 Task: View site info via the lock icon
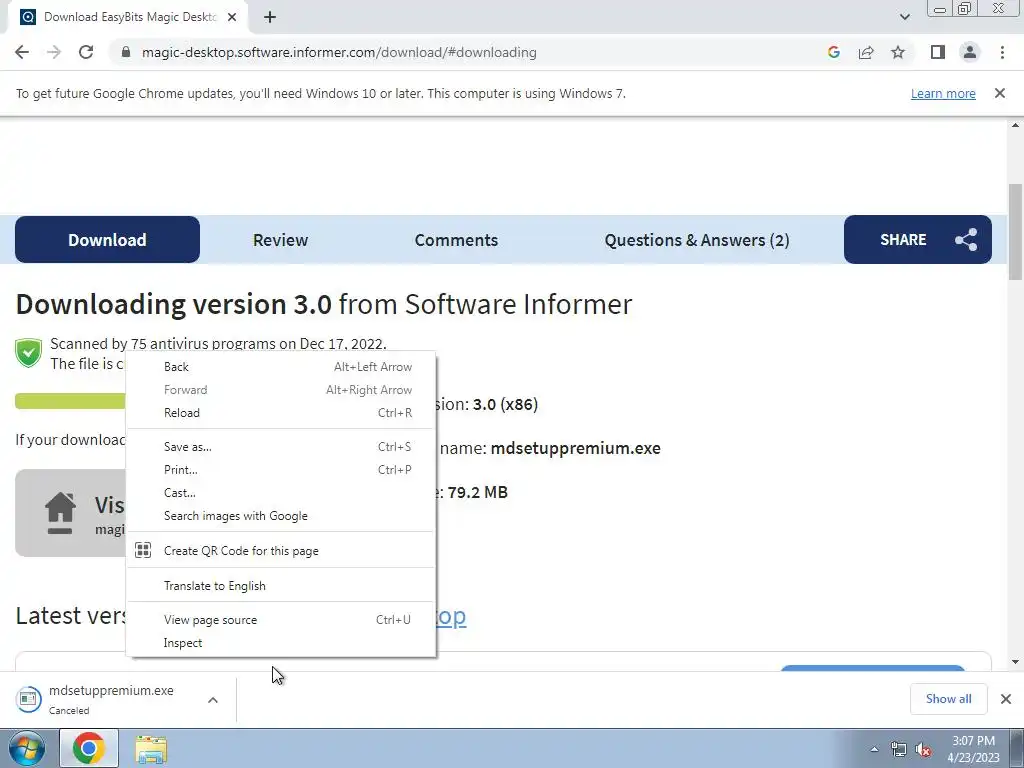tap(126, 52)
